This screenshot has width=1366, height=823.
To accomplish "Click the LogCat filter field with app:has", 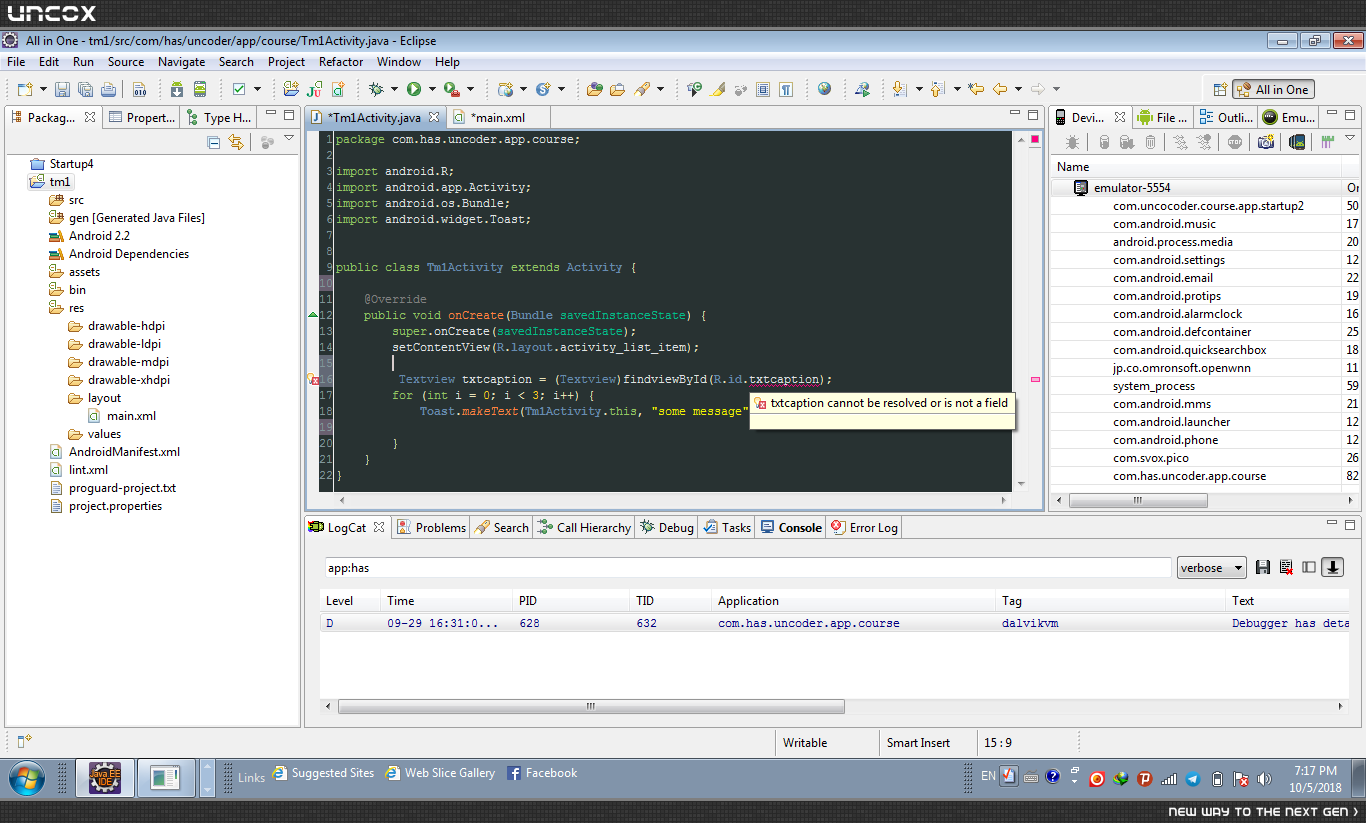I will [x=746, y=568].
